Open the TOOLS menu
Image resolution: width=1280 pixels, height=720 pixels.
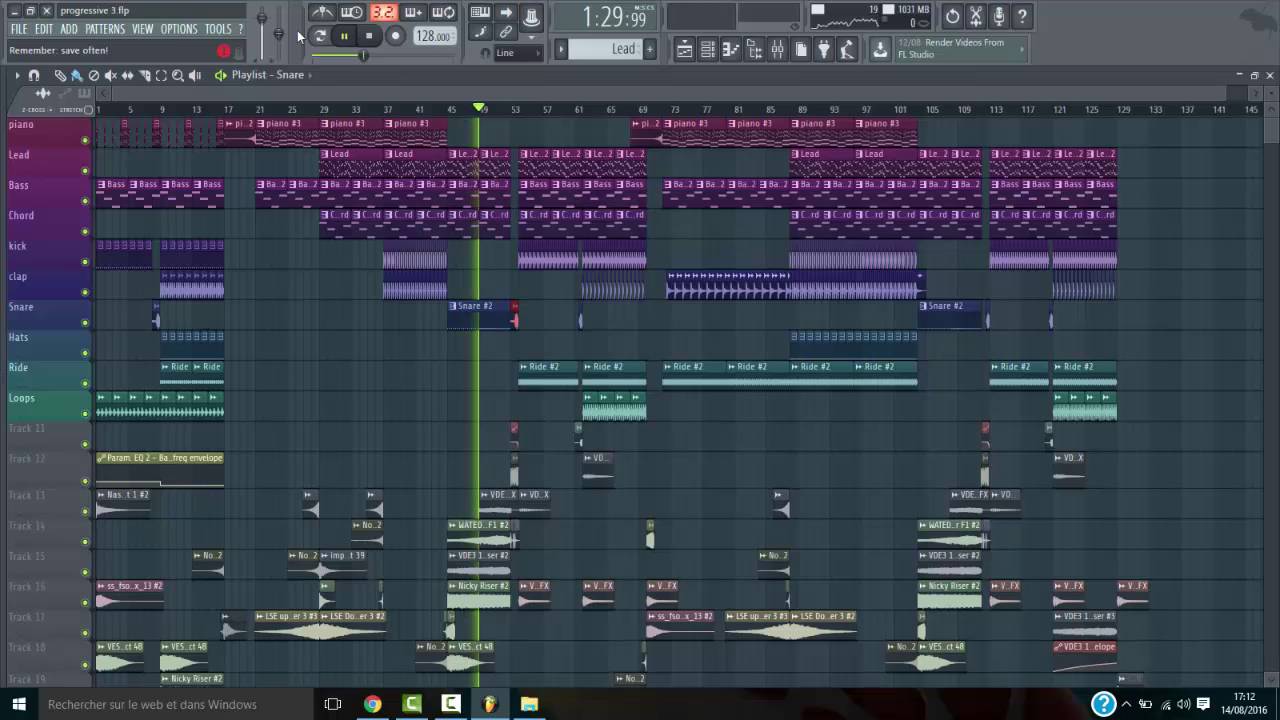(x=218, y=29)
